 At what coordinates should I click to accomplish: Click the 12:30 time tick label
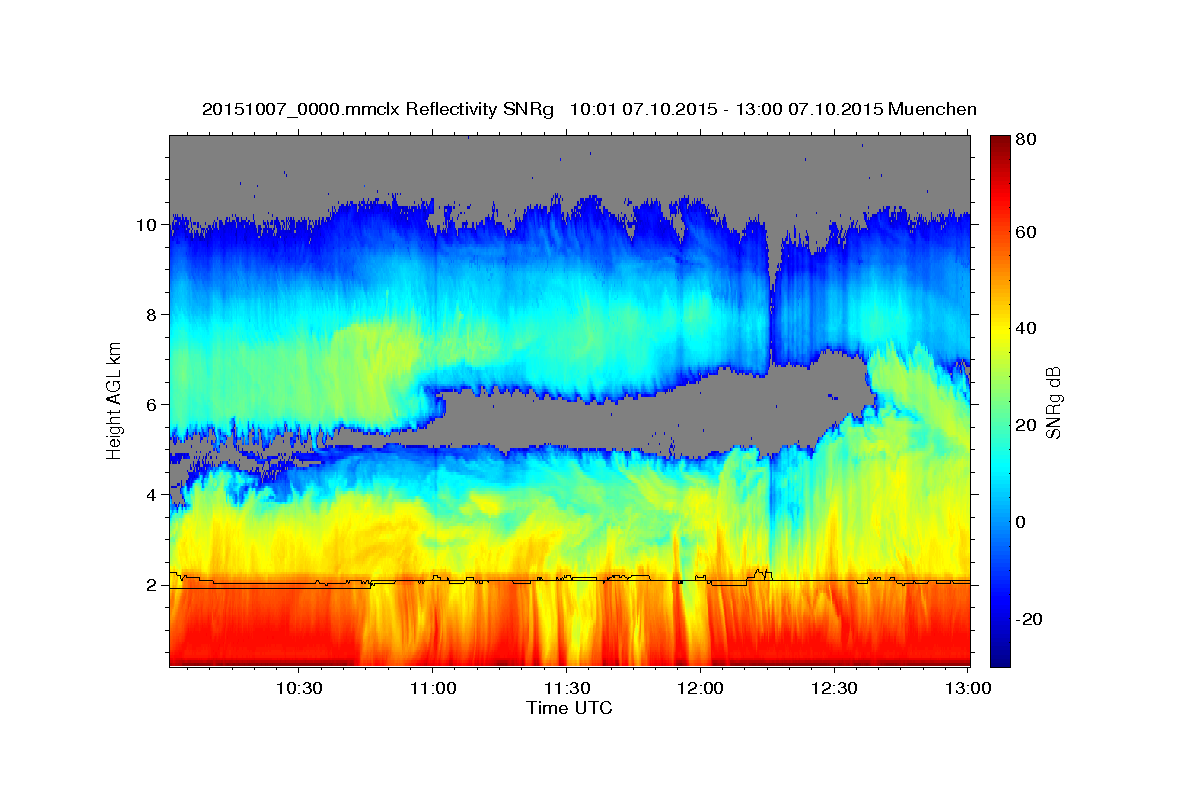(x=834, y=689)
